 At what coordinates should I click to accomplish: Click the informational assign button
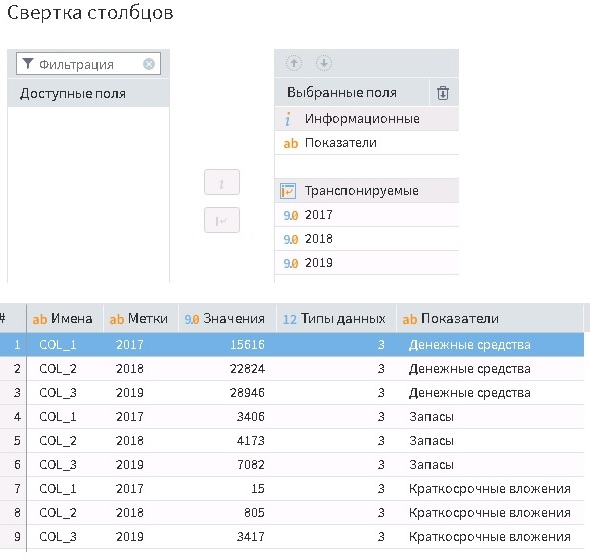(x=222, y=182)
